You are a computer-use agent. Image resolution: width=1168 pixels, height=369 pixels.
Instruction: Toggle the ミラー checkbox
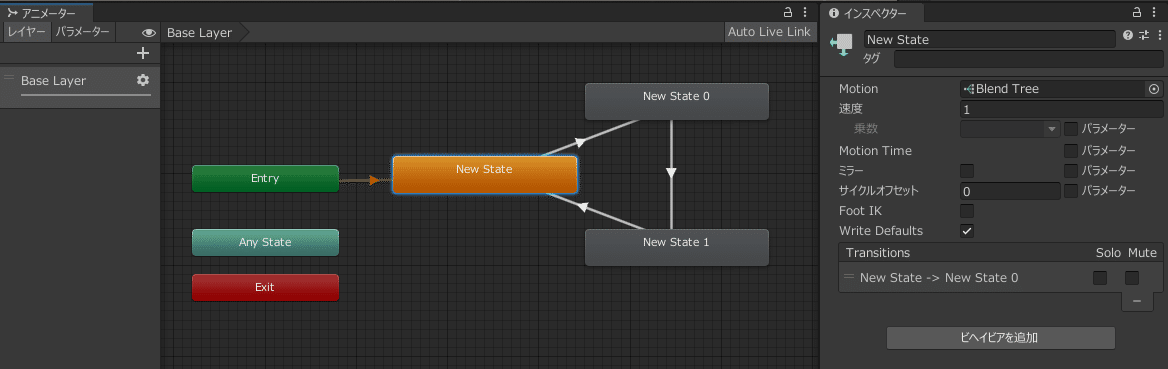click(x=967, y=171)
